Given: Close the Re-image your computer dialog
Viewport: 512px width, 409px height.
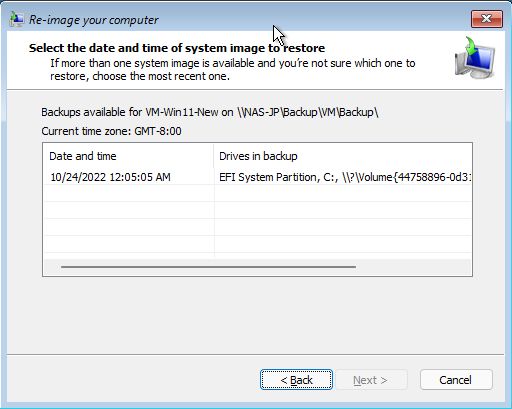Looking at the screenshot, I should (x=487, y=19).
